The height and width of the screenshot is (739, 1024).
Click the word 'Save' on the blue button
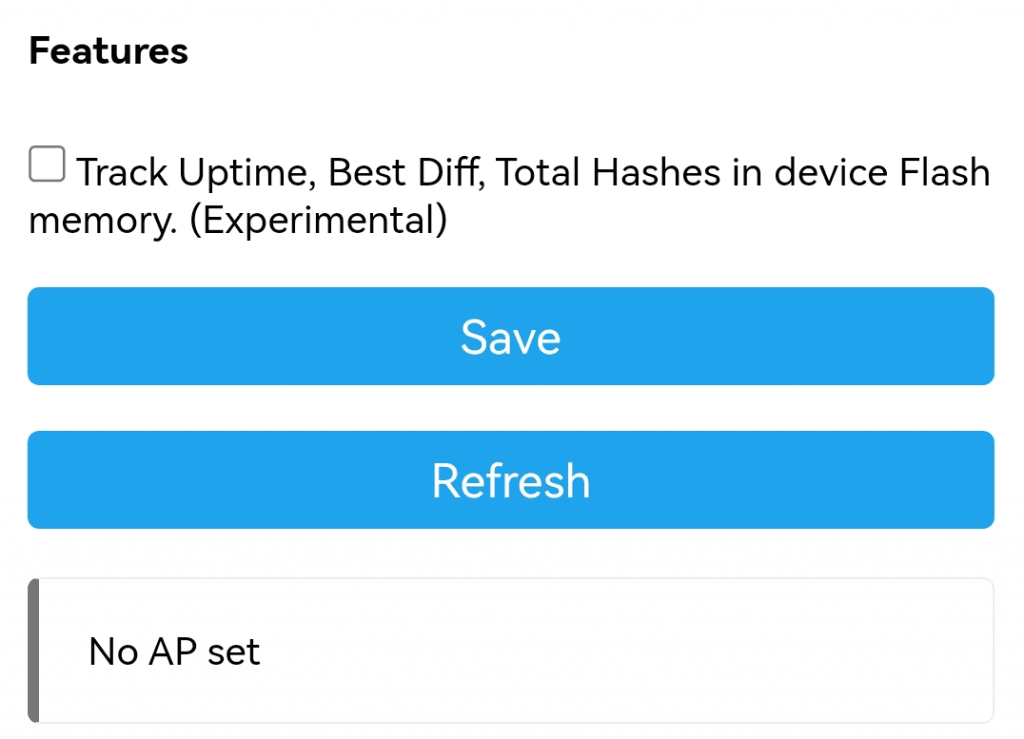[510, 337]
